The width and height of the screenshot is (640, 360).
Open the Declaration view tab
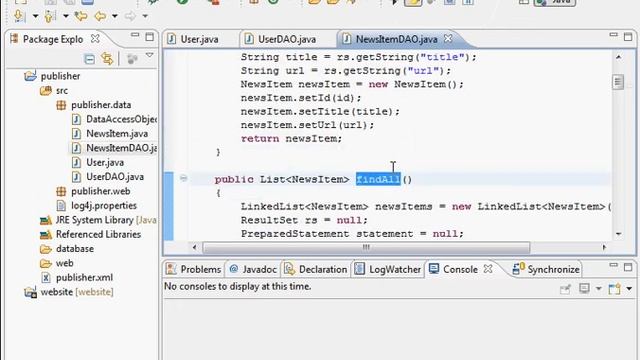tap(316, 269)
